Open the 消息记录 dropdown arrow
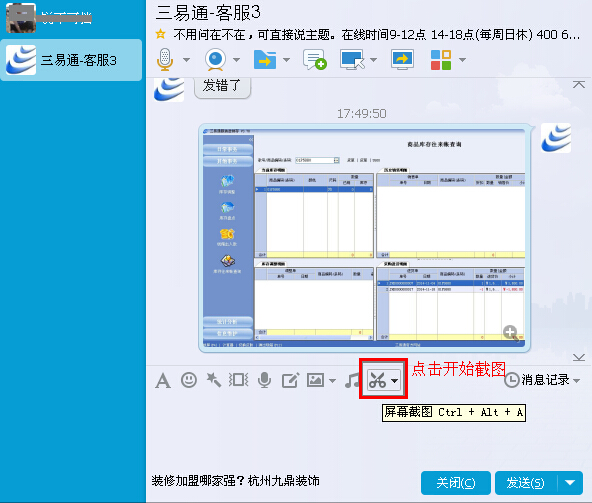The width and height of the screenshot is (592, 503). (577, 381)
